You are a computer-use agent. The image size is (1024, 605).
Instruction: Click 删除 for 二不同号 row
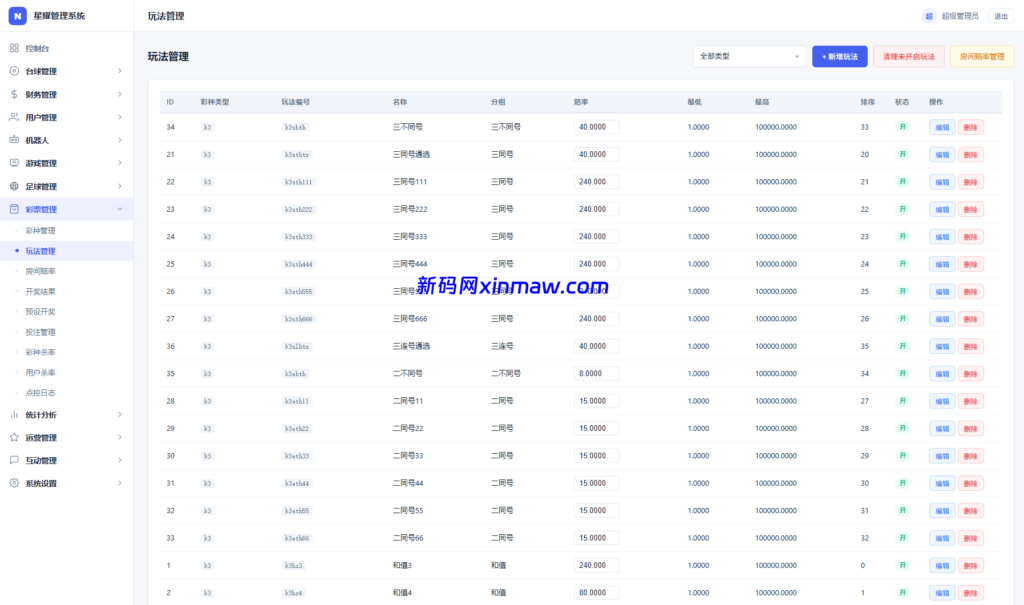(x=970, y=374)
